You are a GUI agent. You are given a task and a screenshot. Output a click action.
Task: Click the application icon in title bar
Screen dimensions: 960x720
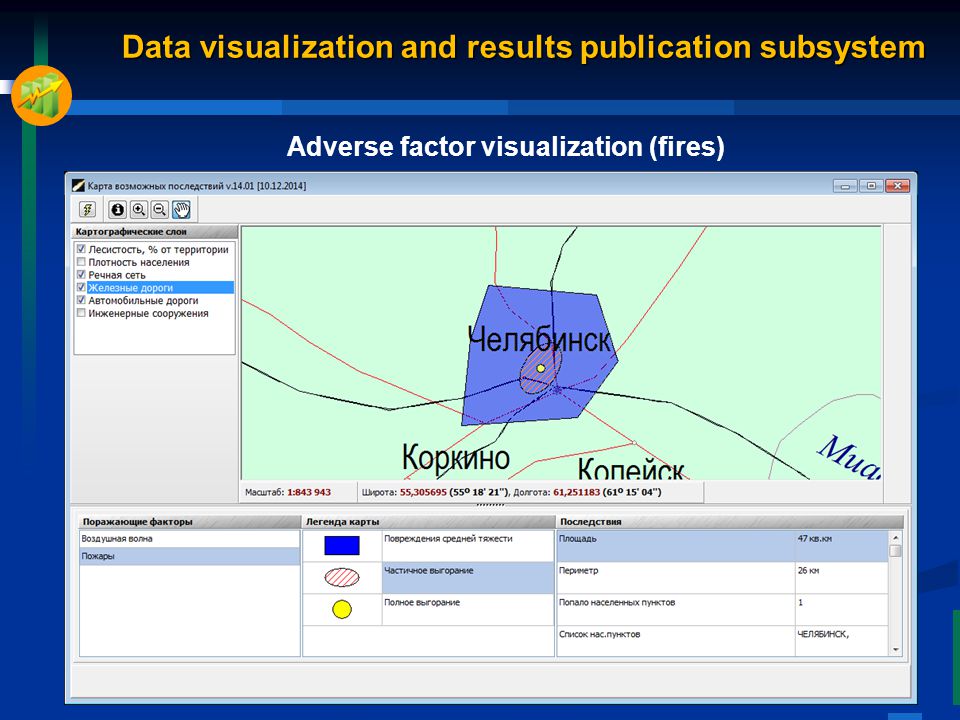coord(78,186)
